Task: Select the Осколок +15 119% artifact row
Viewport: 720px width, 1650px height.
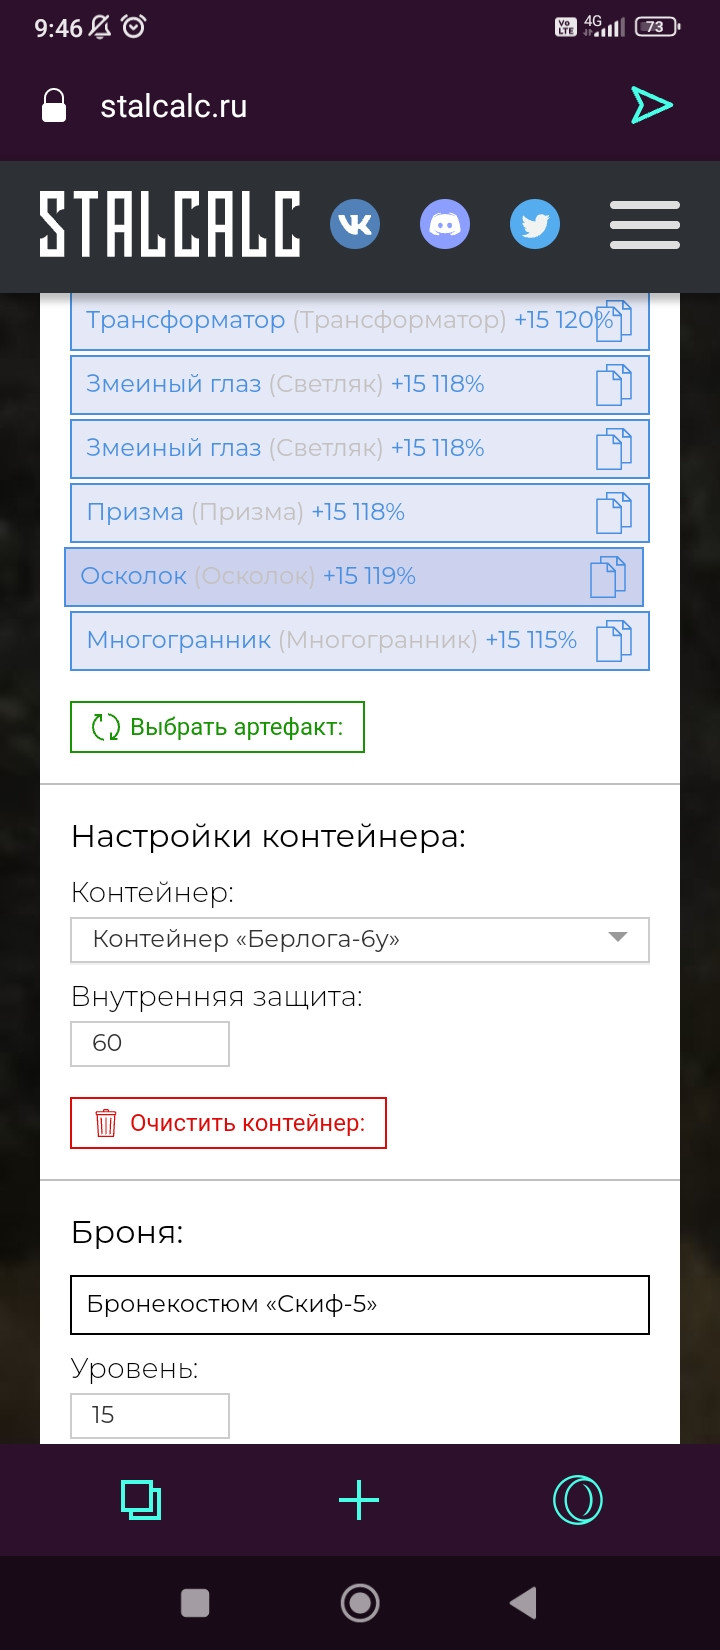Action: [x=354, y=577]
